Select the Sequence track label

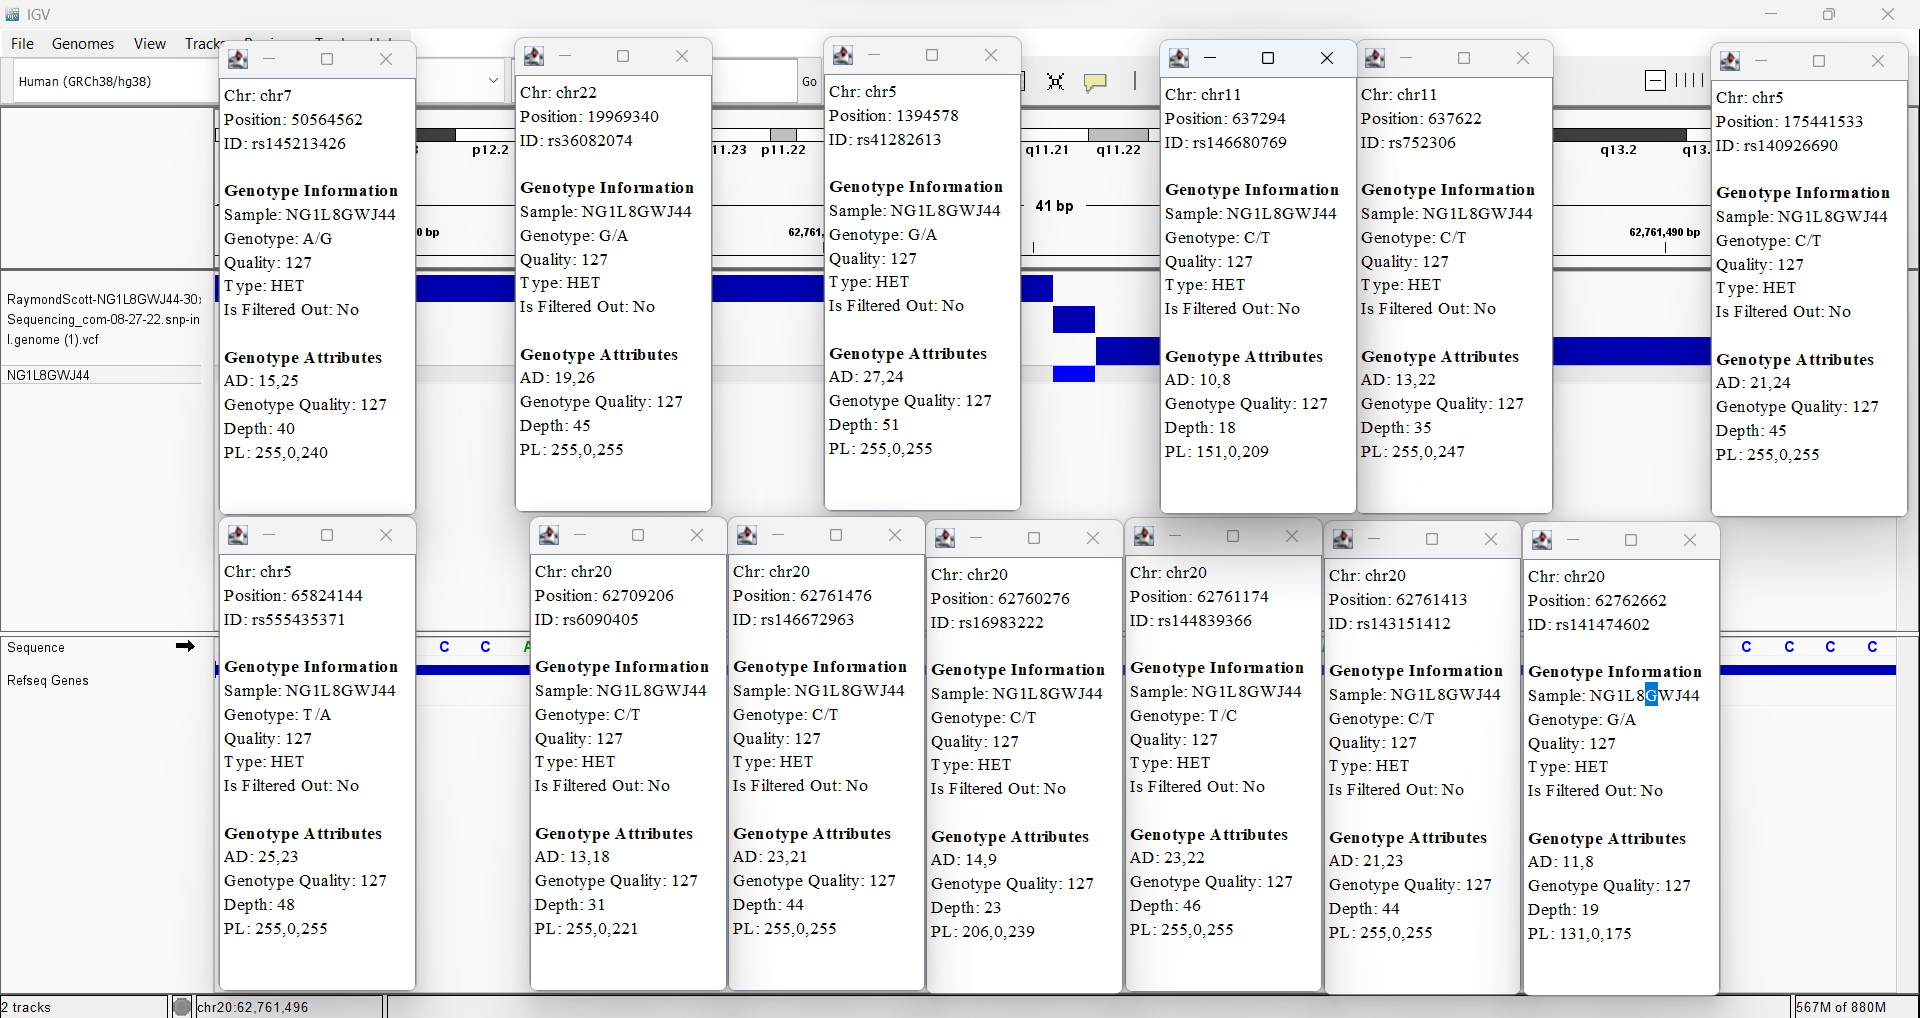coord(36,647)
